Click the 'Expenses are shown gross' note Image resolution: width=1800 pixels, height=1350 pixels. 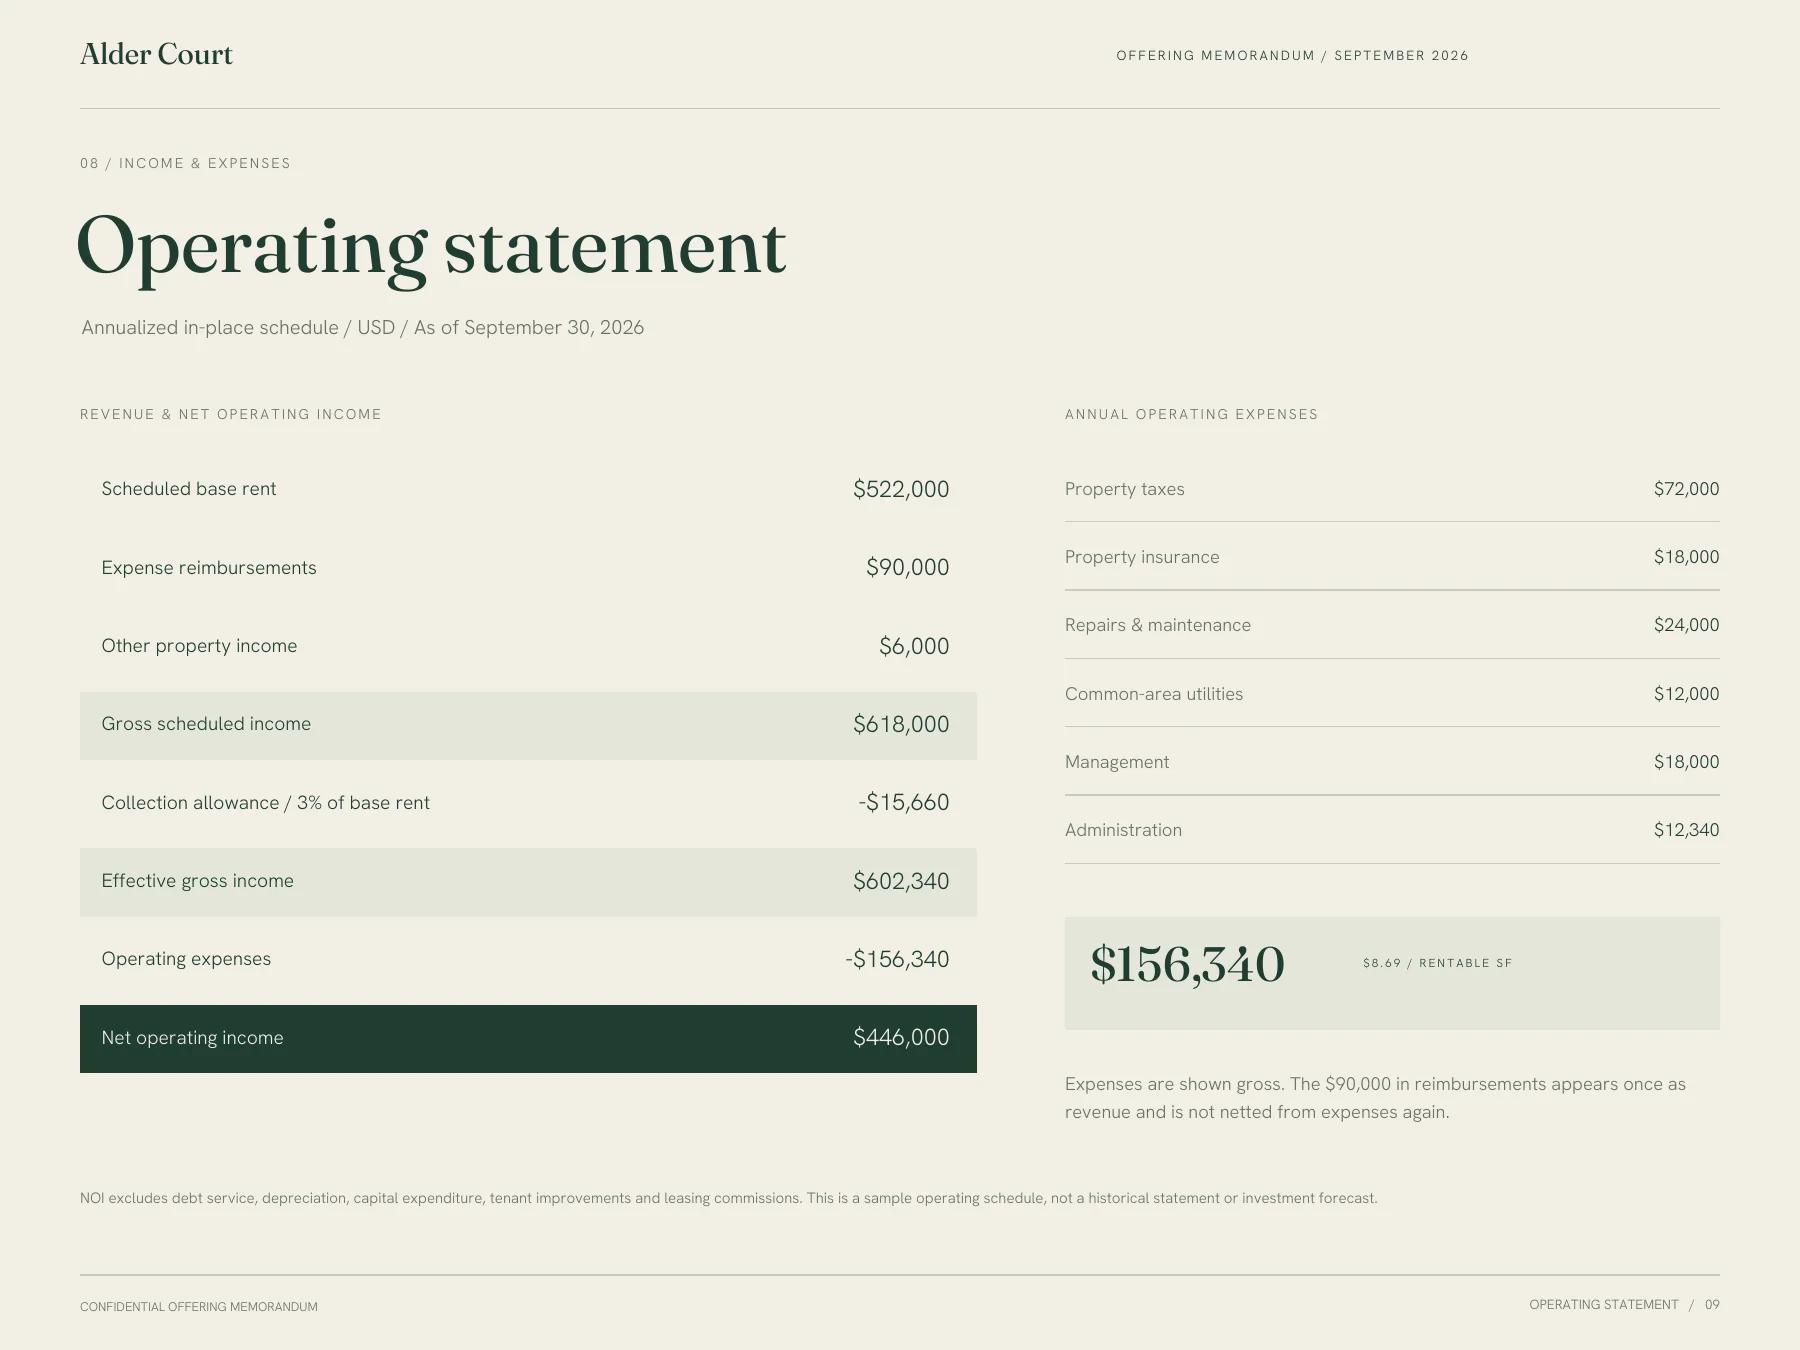coord(1375,1098)
